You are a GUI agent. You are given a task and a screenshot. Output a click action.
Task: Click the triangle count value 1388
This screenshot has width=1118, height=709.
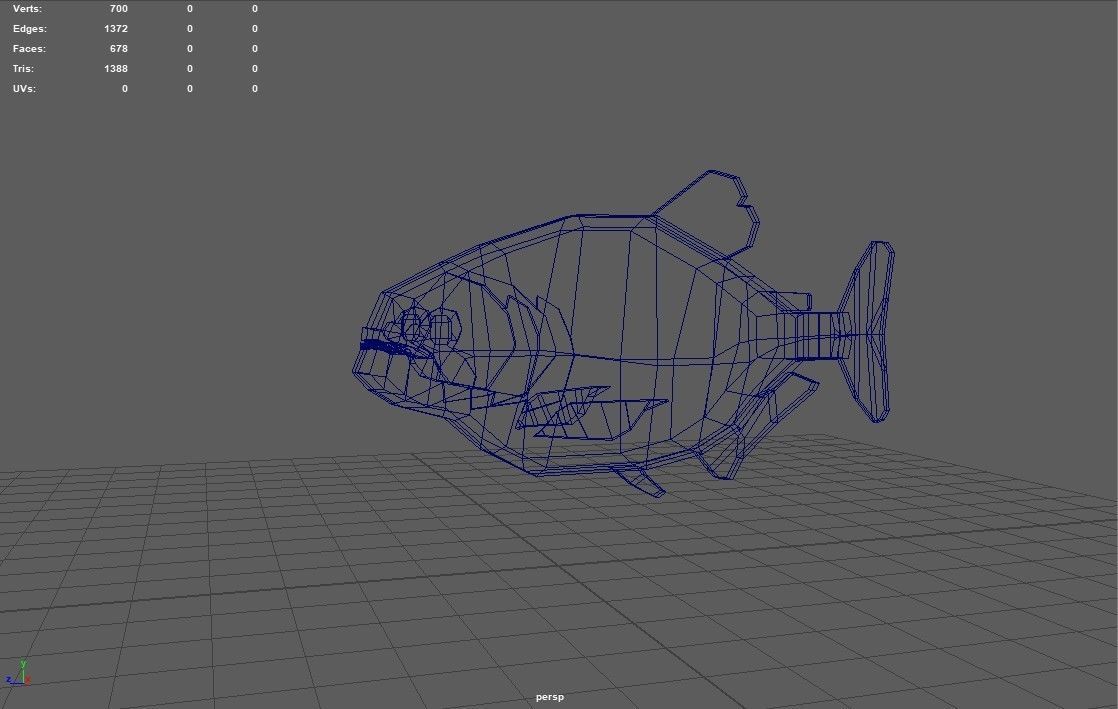[116, 68]
